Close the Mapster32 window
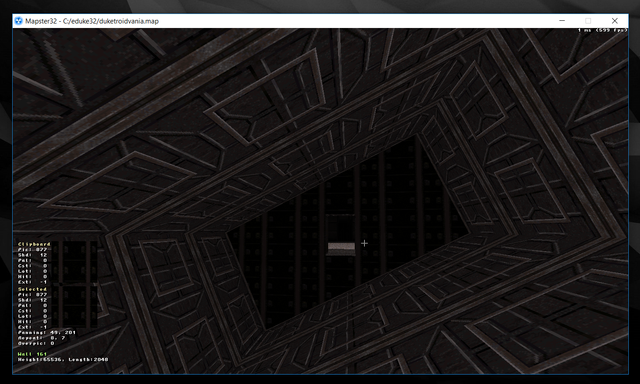The width and height of the screenshot is (640, 384). tap(614, 21)
